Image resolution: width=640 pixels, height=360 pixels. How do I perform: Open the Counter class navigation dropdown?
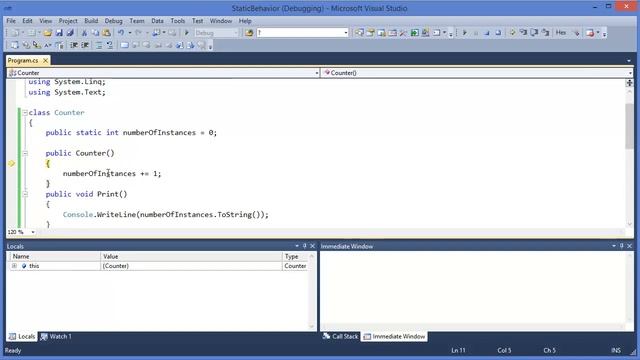tap(317, 73)
